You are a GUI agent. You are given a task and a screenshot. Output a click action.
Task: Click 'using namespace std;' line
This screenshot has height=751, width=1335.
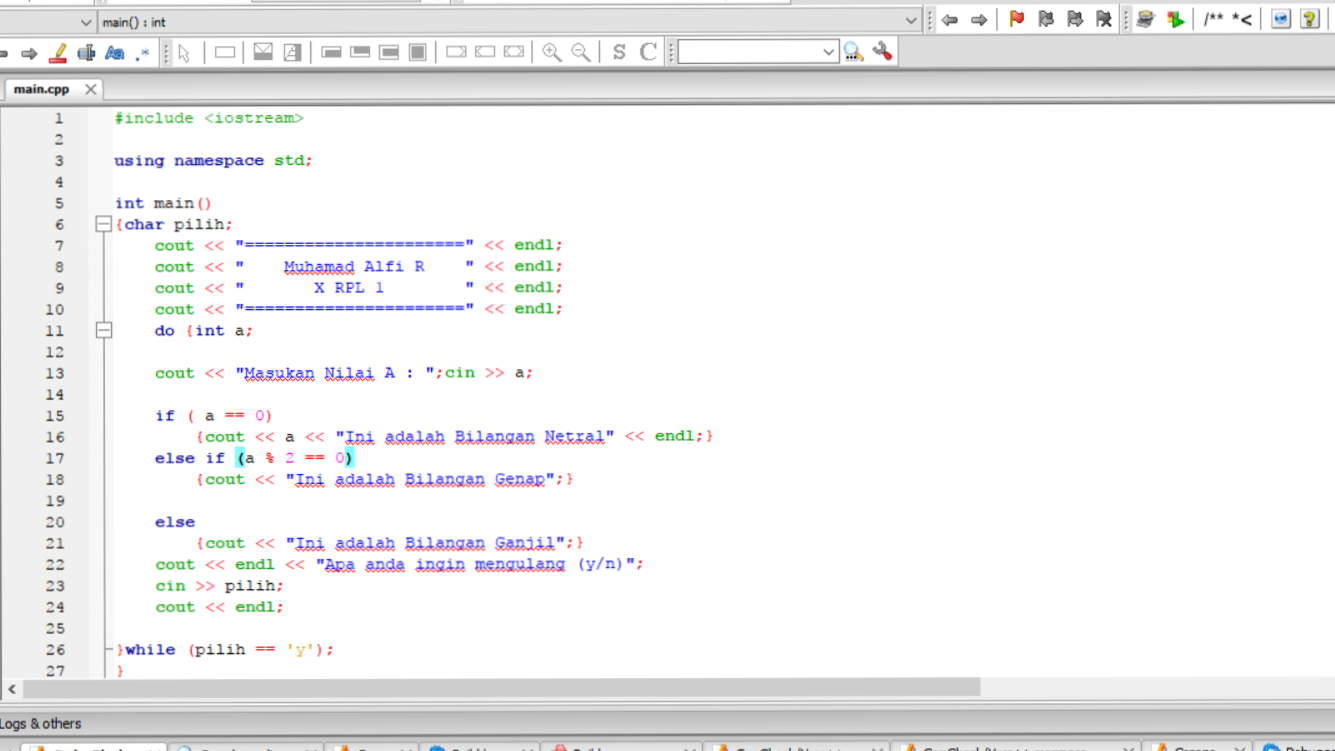(x=213, y=160)
